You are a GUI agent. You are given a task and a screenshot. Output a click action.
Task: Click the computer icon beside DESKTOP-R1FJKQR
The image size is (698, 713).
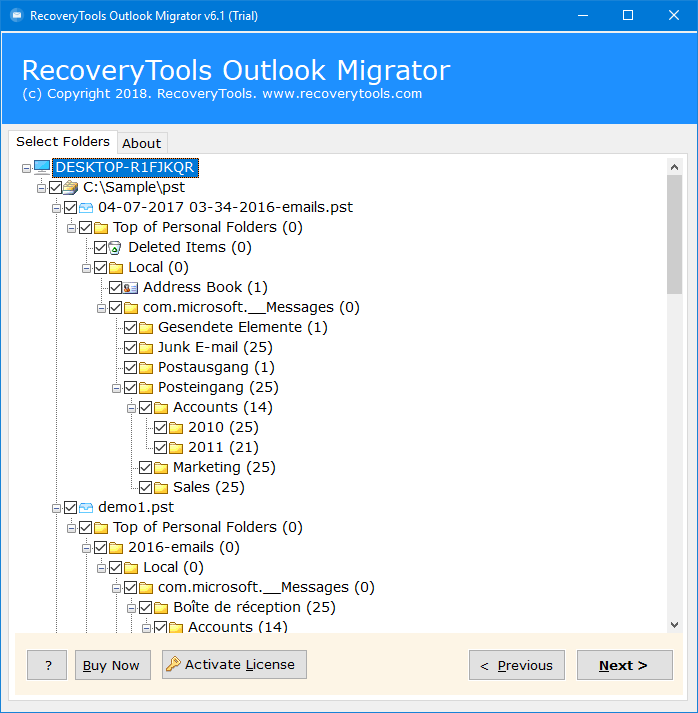(42, 167)
